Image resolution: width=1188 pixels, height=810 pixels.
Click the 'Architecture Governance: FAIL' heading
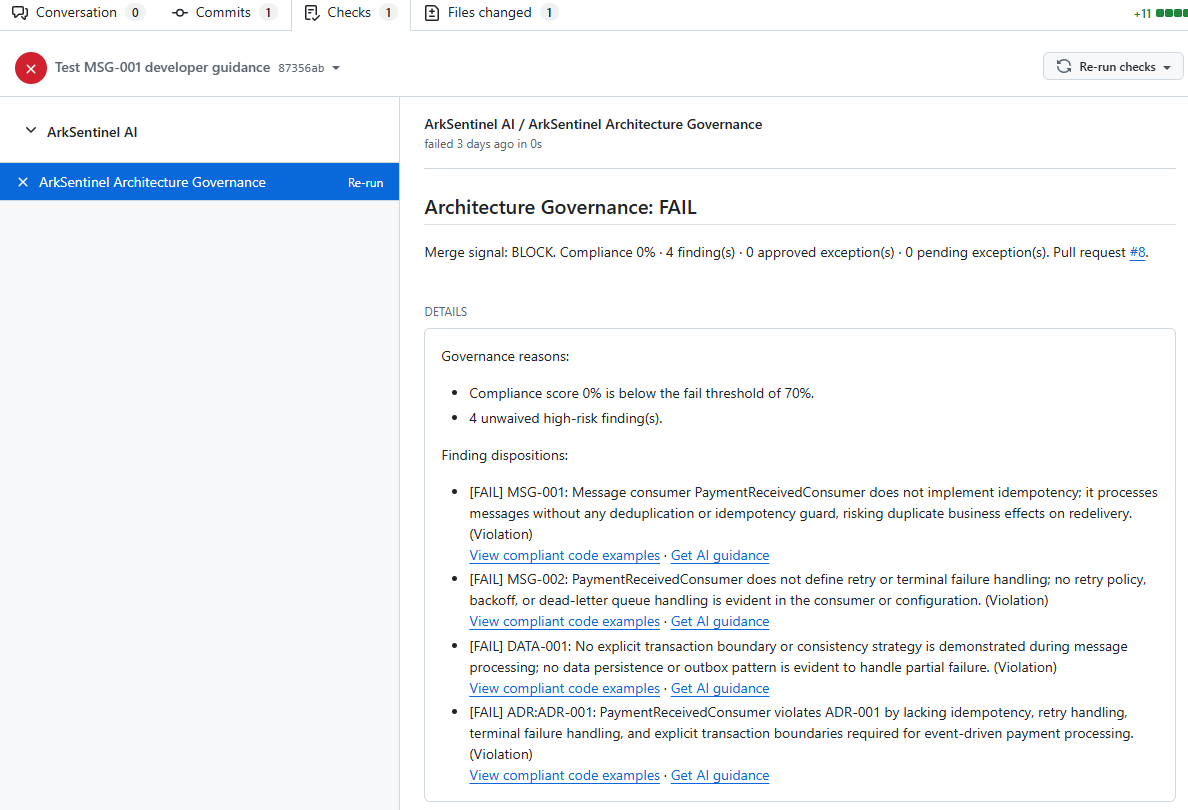point(560,208)
